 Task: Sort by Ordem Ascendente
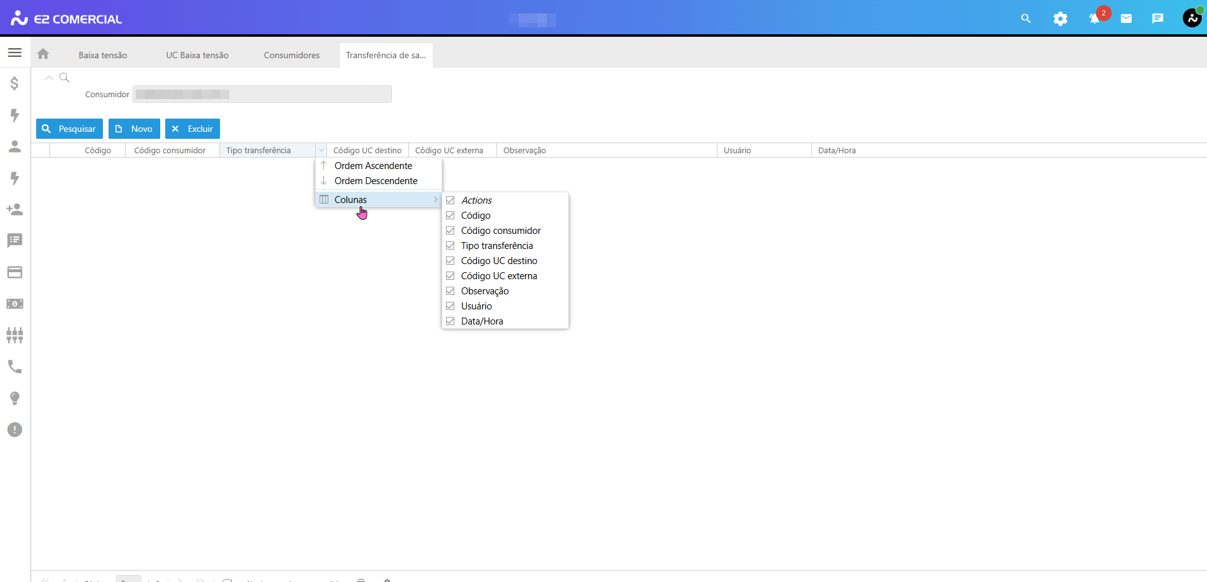click(373, 166)
